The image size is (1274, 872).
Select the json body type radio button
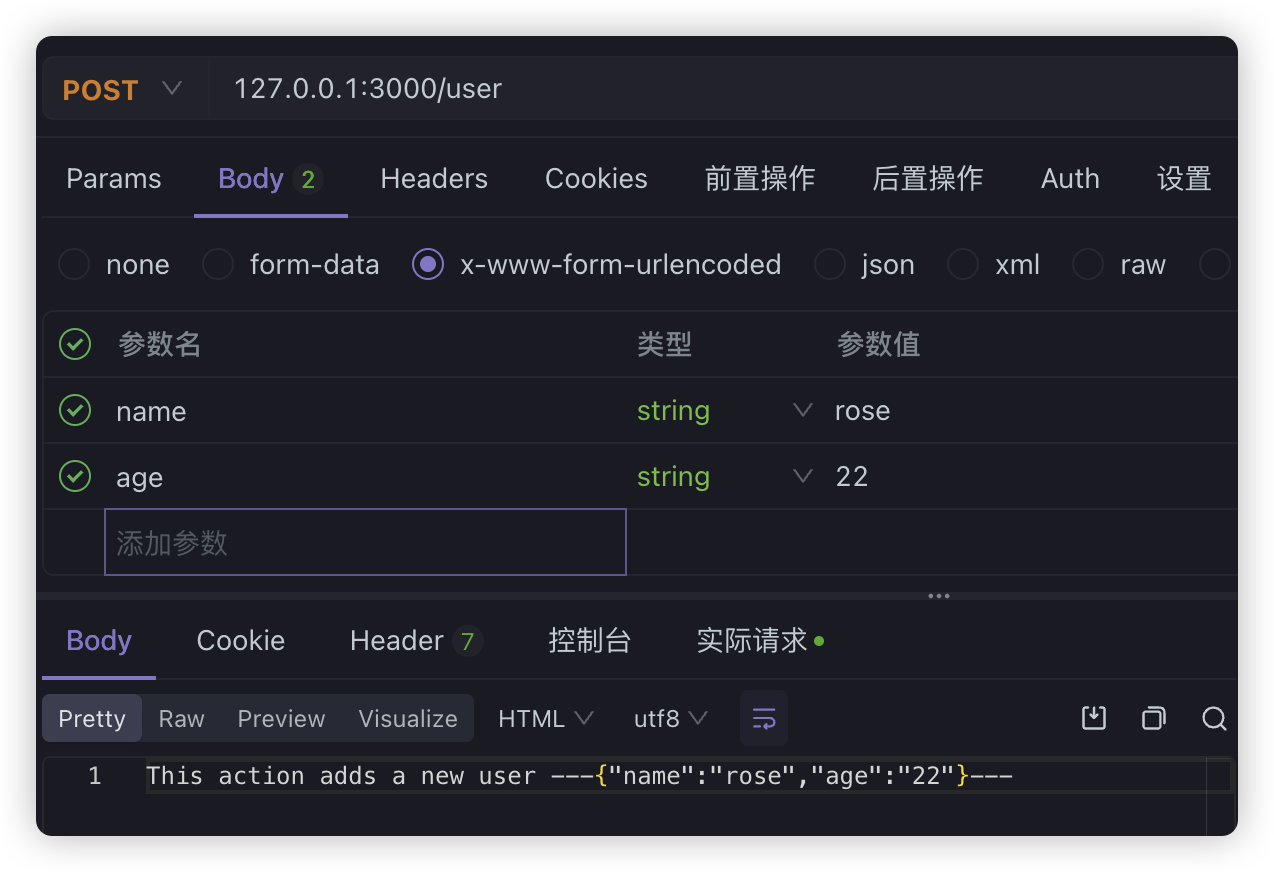pos(829,264)
